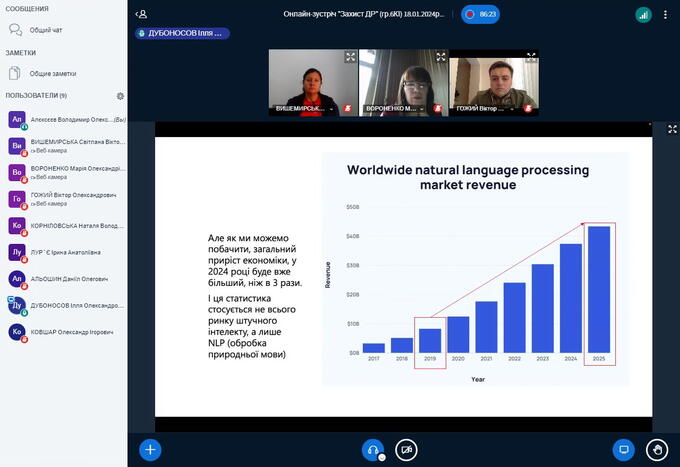Open Общие заметки shared notes
Screen dimensions: 680x467
pos(52,73)
